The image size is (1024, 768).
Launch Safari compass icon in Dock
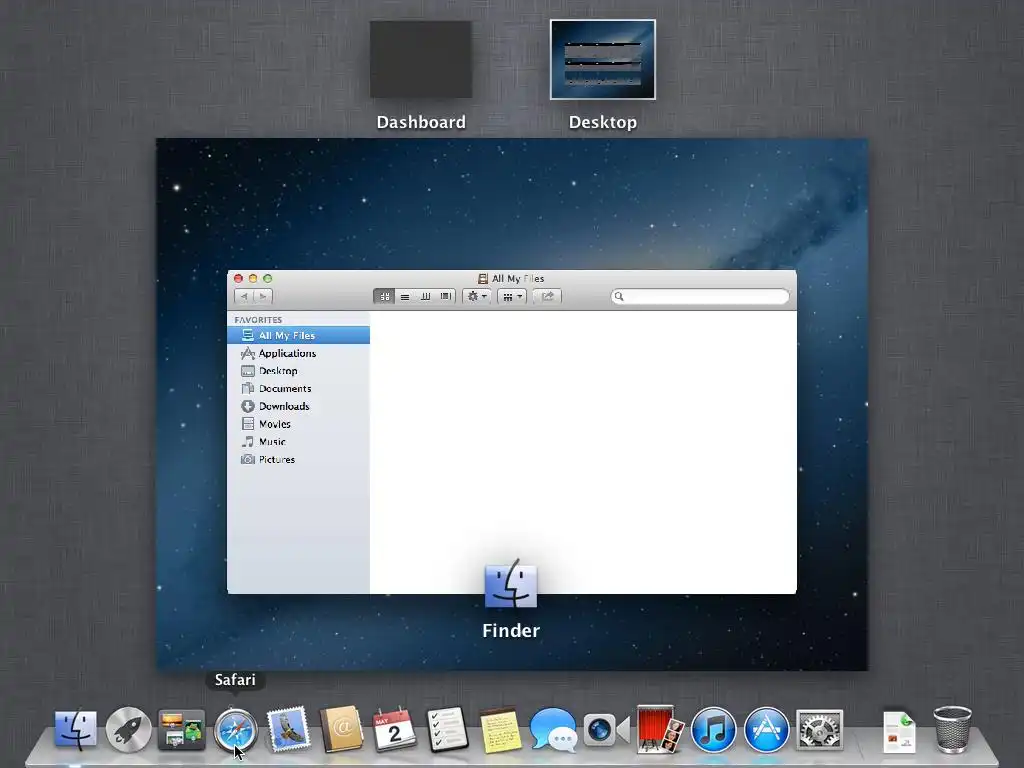(x=235, y=729)
